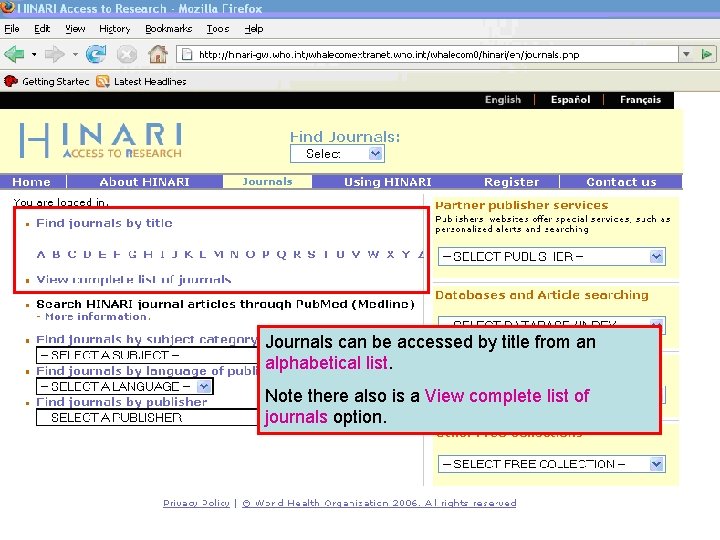Click the HINARI Access to Research logo
The height and width of the screenshot is (540, 720).
[101, 141]
